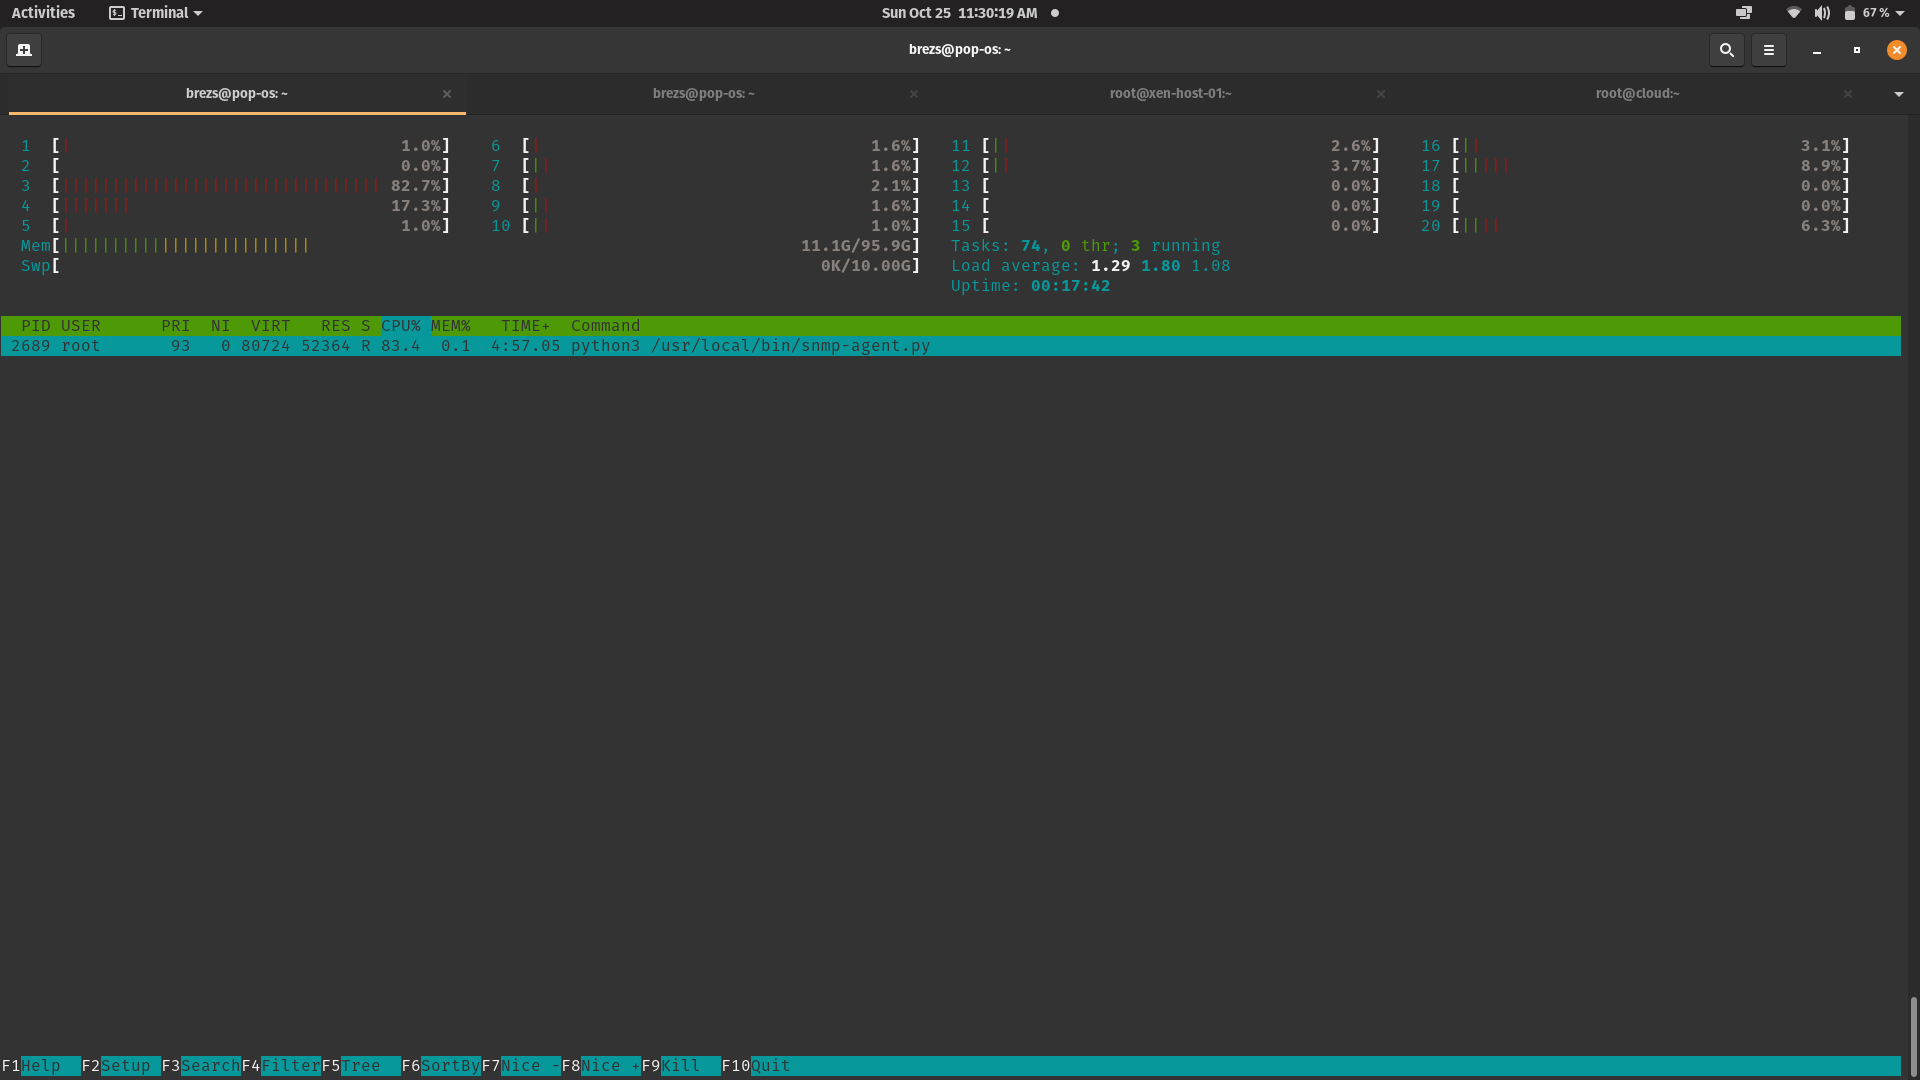Switch to the second brezs@pop-os tab
This screenshot has width=1920, height=1080.
703,94
